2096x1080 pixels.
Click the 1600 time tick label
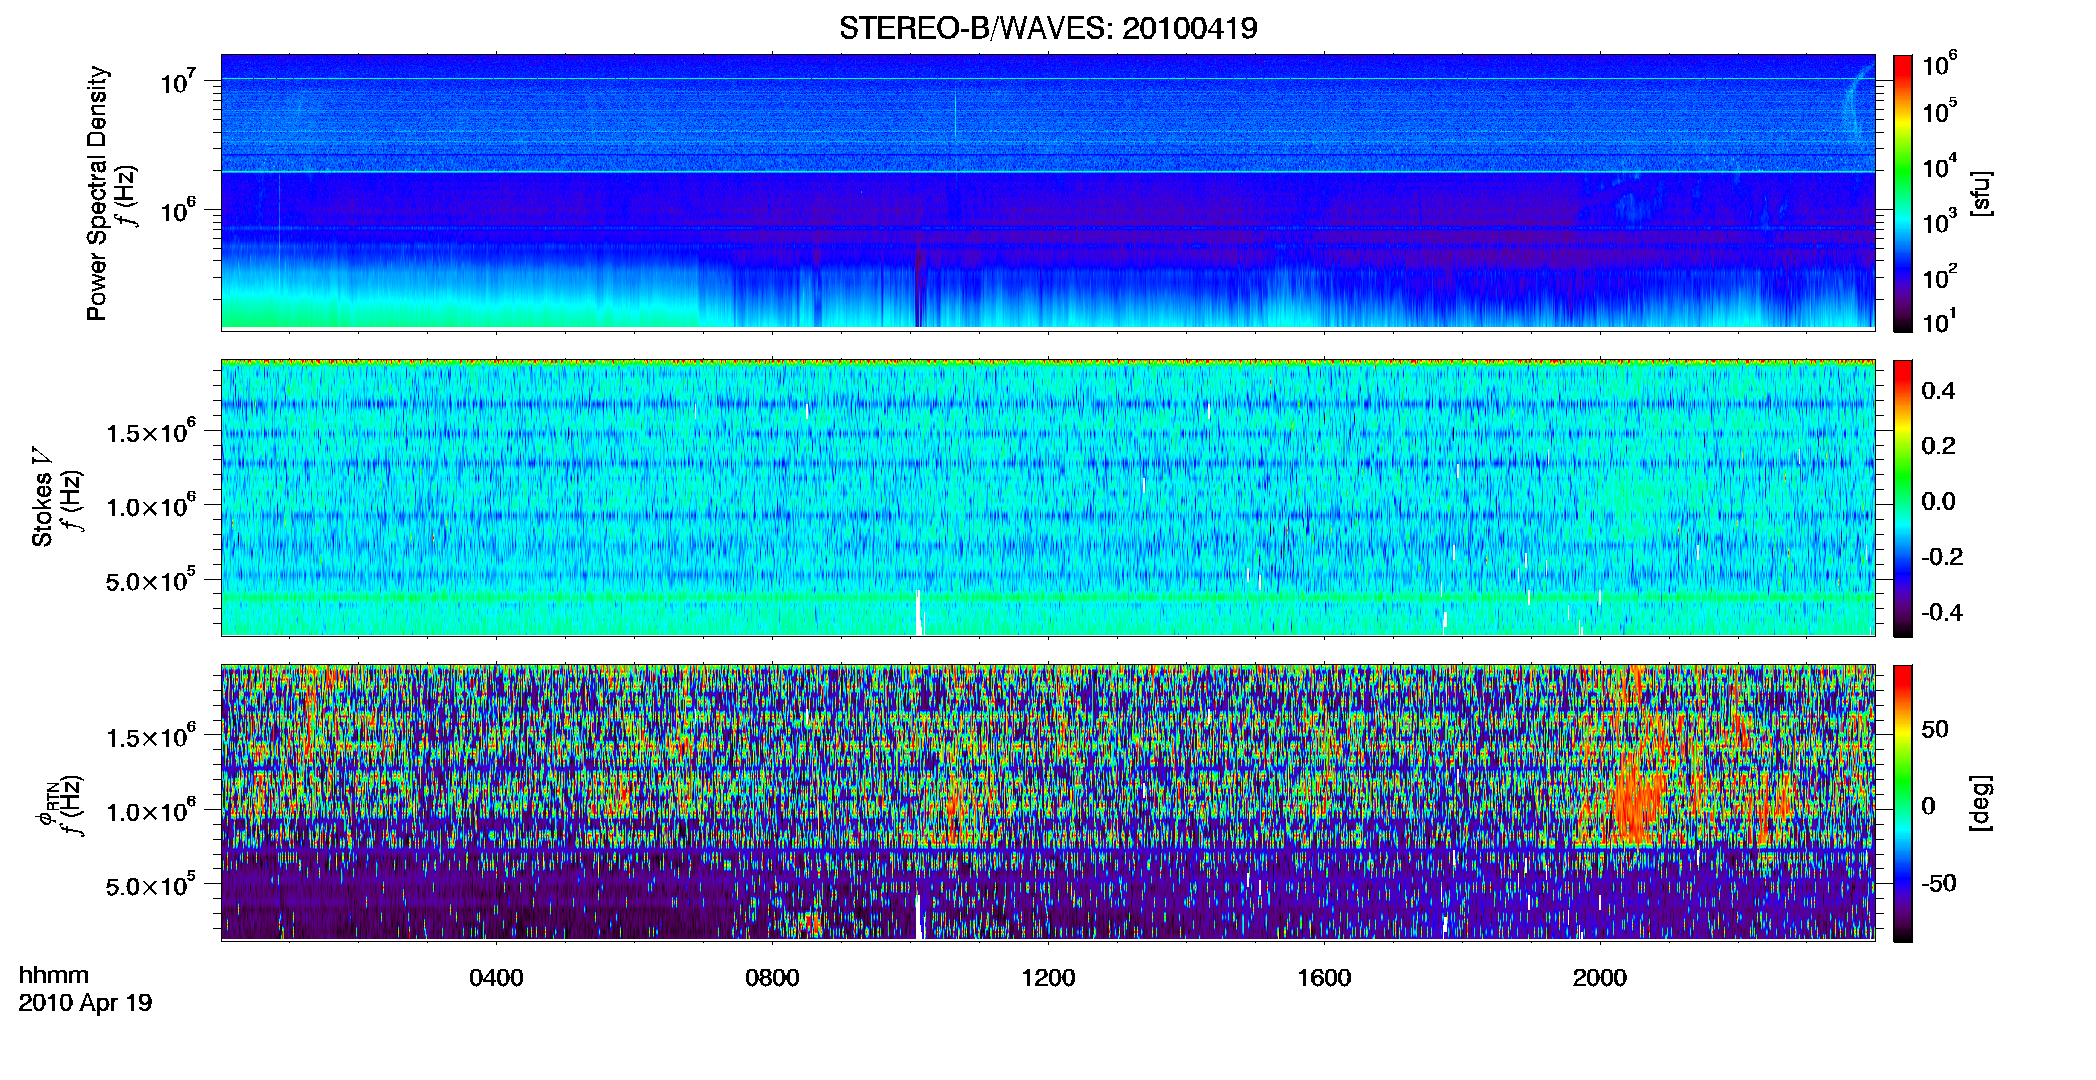pyautogui.click(x=1324, y=978)
